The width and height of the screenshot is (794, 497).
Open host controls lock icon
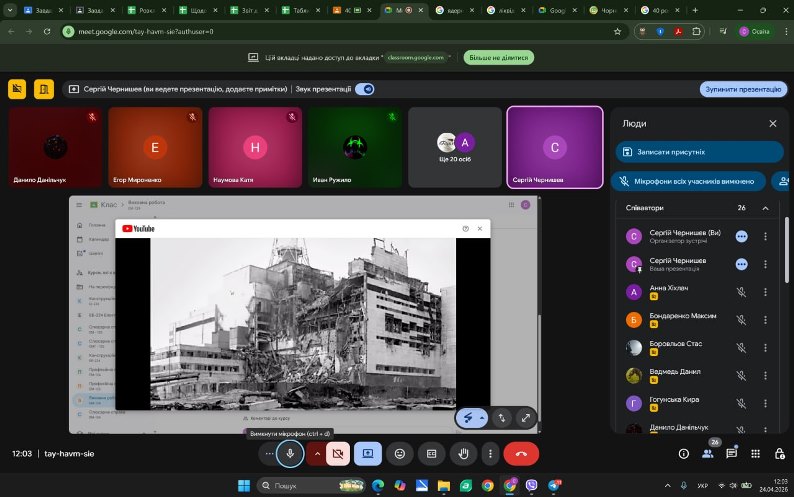coord(780,454)
